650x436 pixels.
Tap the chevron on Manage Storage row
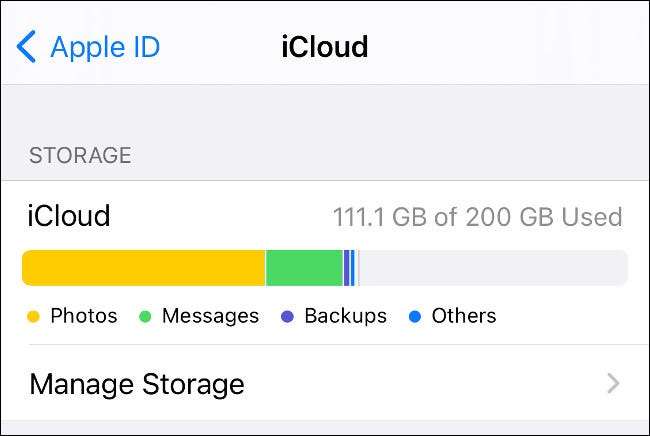pyautogui.click(x=613, y=383)
